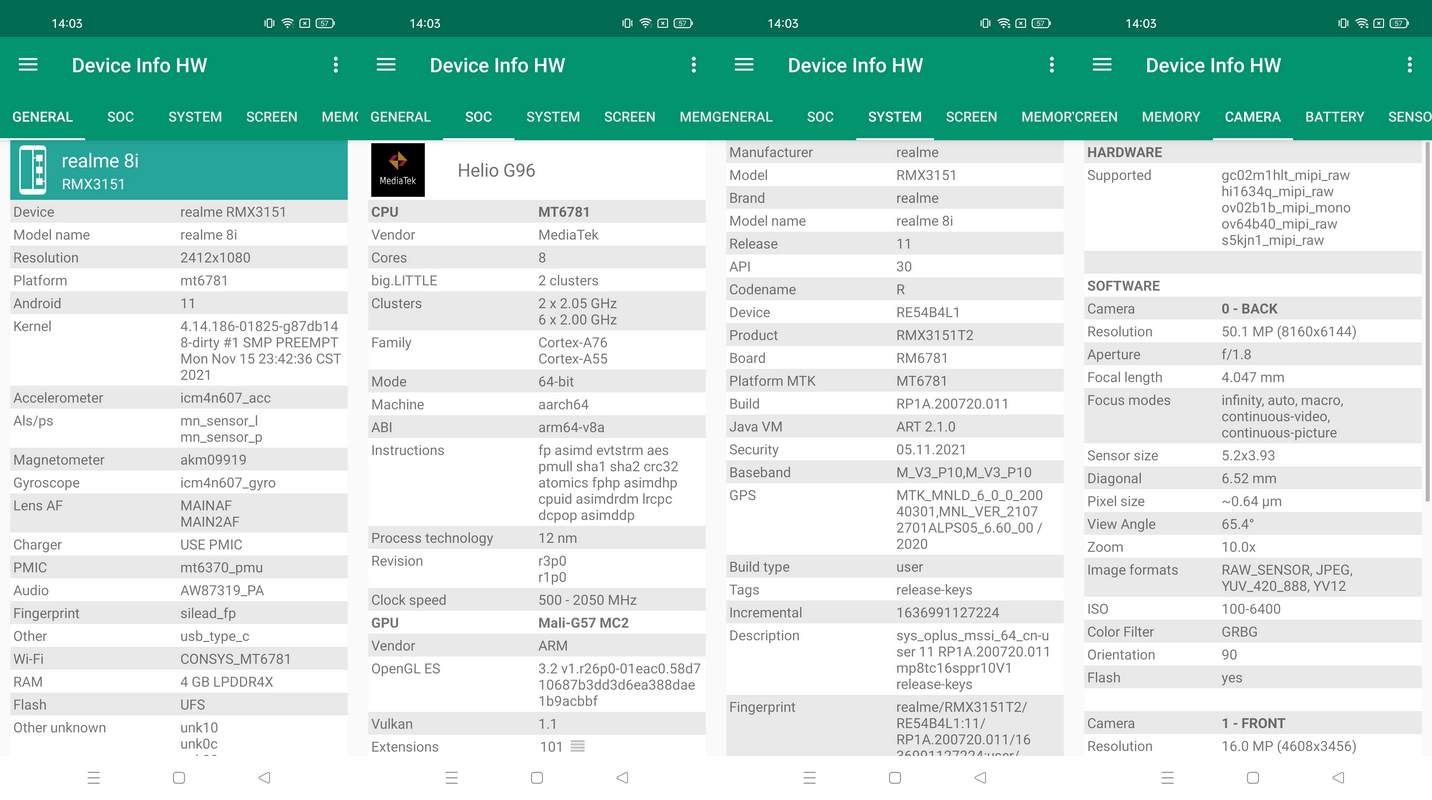Tap Android home button under the Camera screen
The image size is (1432, 800).
(1253, 777)
